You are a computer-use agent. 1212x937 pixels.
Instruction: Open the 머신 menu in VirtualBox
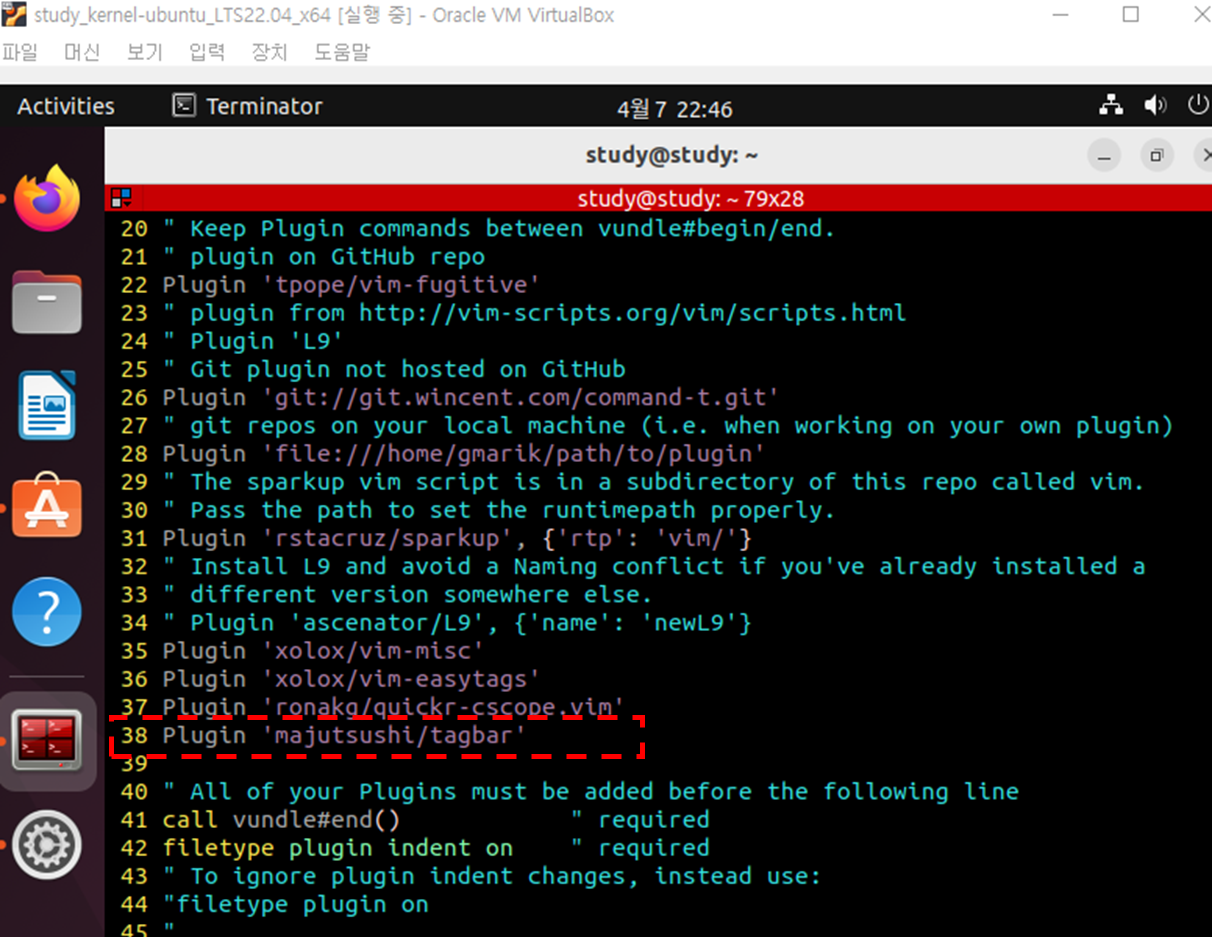pyautogui.click(x=81, y=52)
